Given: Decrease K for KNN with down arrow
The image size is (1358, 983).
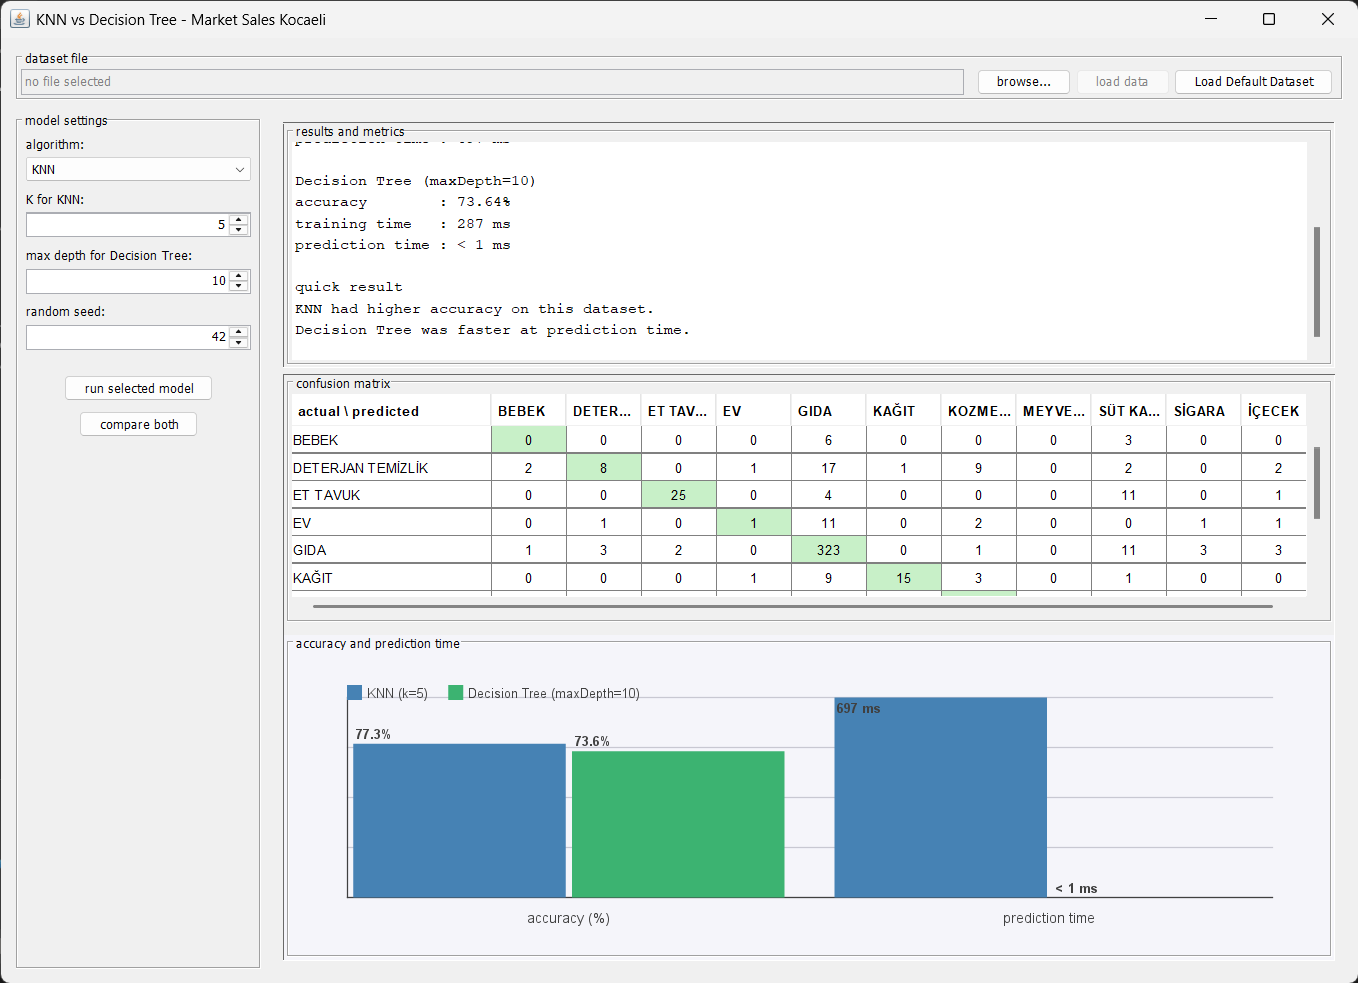Looking at the screenshot, I should click(x=239, y=230).
